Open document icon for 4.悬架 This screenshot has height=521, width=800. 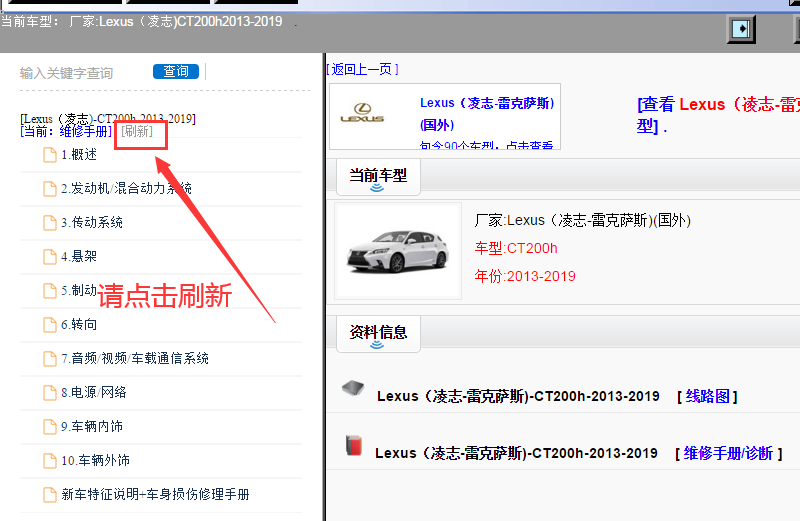[50, 257]
